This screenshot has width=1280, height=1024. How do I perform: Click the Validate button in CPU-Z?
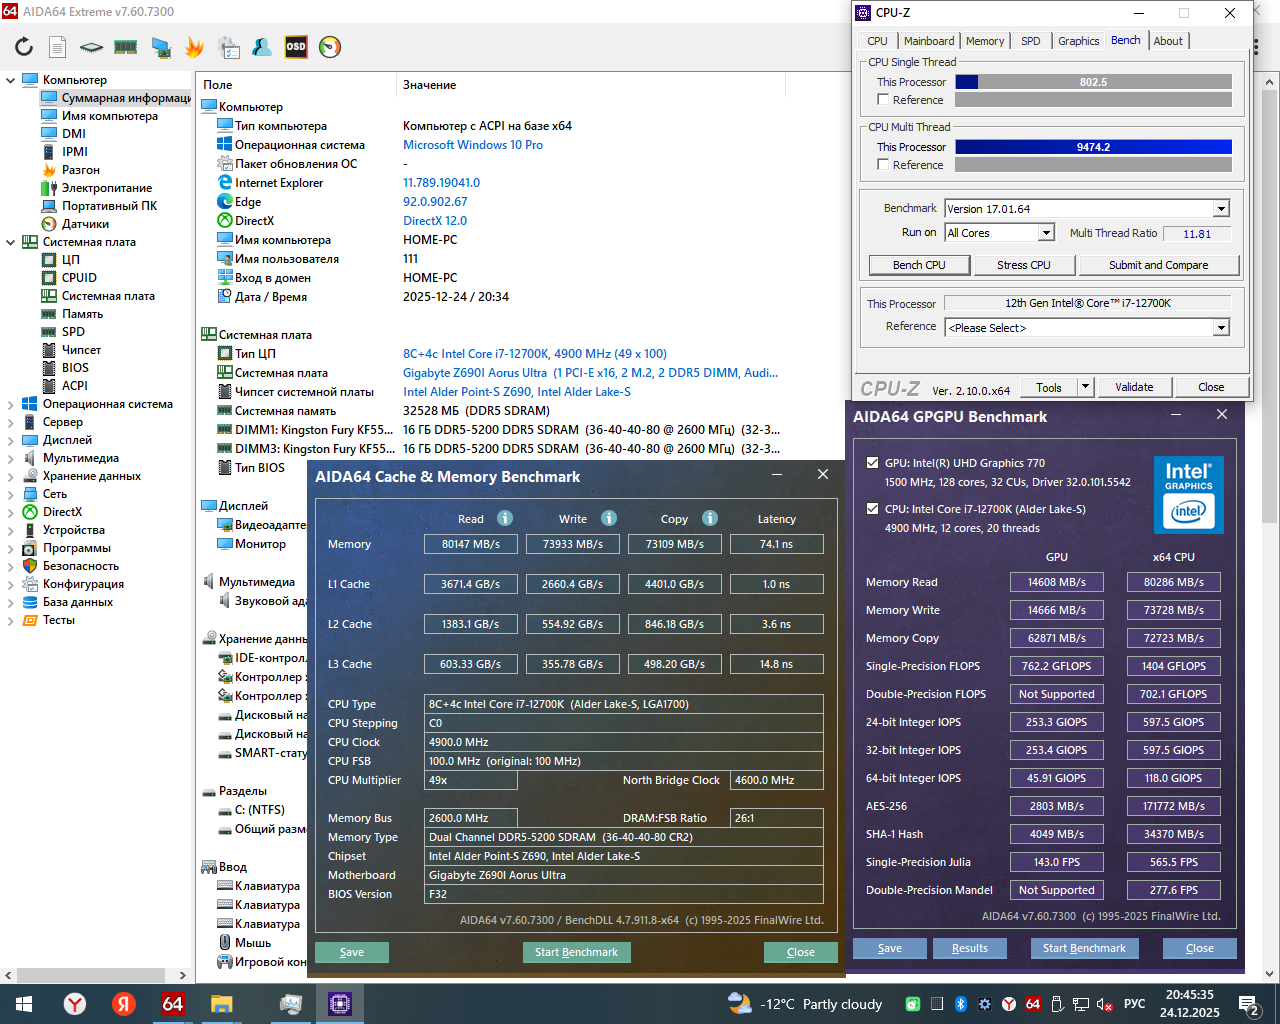(1134, 387)
